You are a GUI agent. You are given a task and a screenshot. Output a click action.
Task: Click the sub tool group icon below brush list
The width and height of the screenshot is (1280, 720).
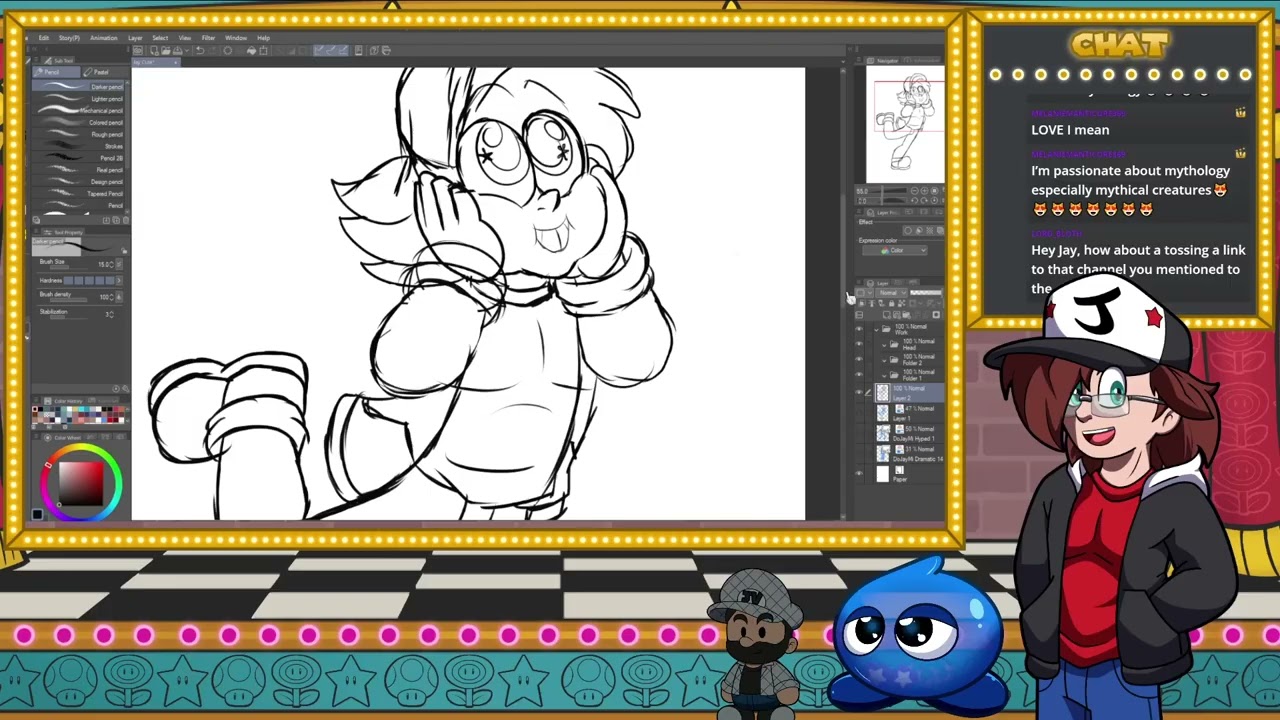point(36,220)
